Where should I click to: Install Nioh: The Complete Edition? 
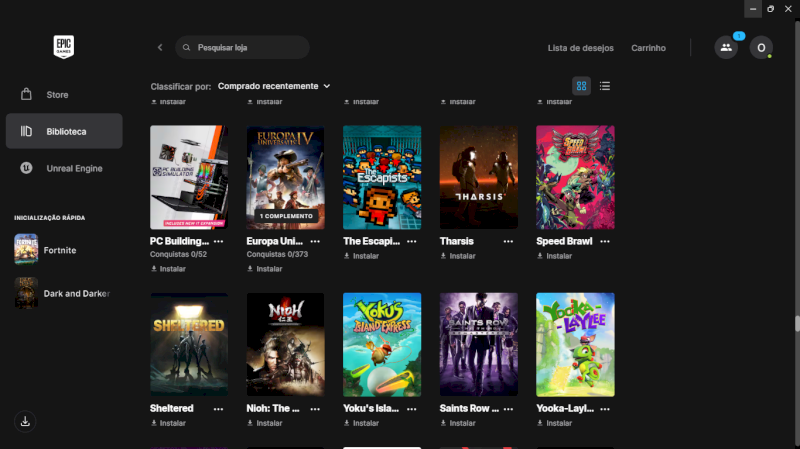[265, 423]
